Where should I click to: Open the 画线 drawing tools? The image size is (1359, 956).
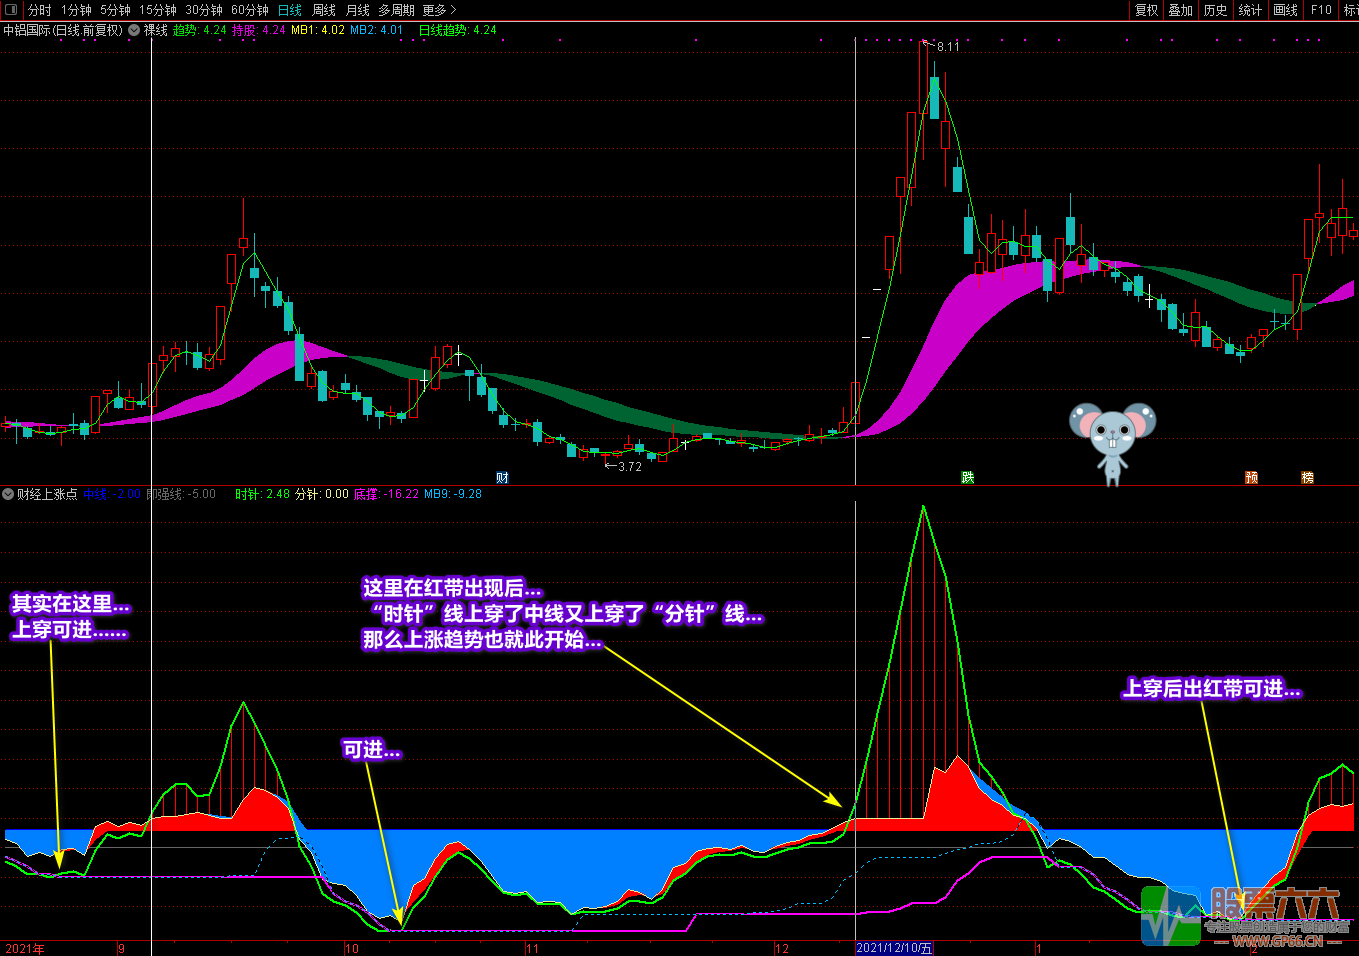pyautogui.click(x=1285, y=10)
